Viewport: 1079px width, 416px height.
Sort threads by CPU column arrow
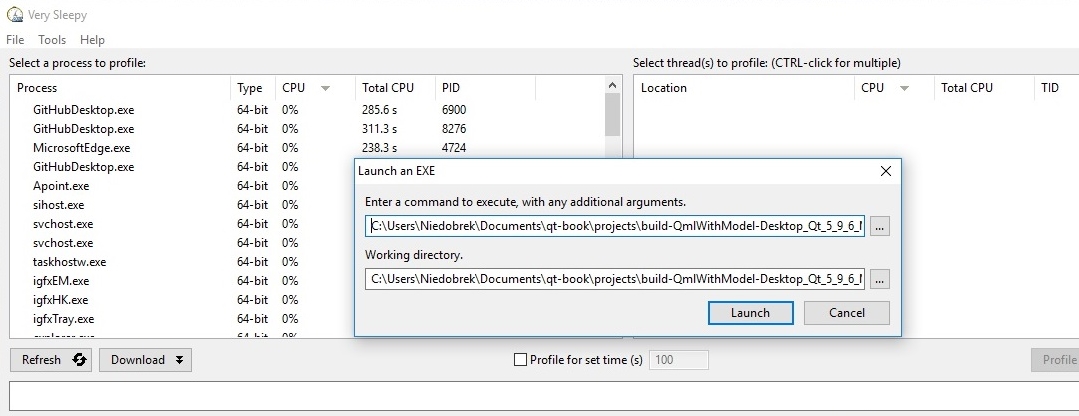pyautogui.click(x=905, y=89)
